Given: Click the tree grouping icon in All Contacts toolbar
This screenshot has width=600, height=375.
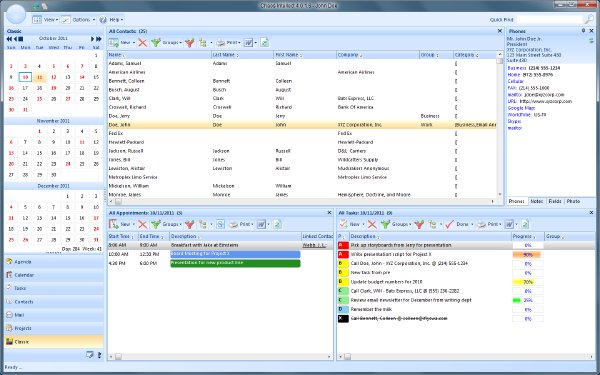Looking at the screenshot, I should pos(203,42).
